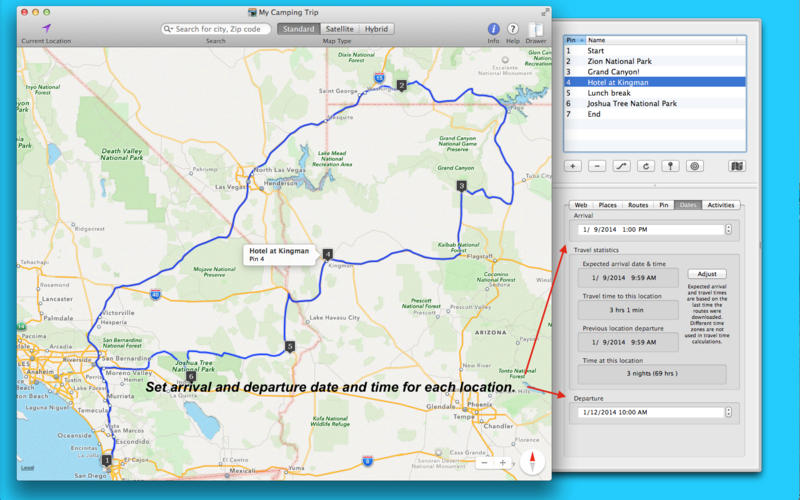Click the route line icon button

coord(621,166)
